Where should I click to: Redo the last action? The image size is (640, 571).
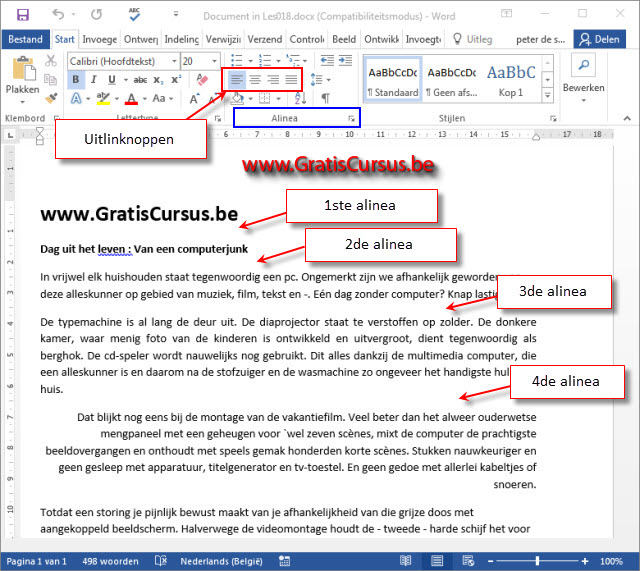click(x=96, y=15)
